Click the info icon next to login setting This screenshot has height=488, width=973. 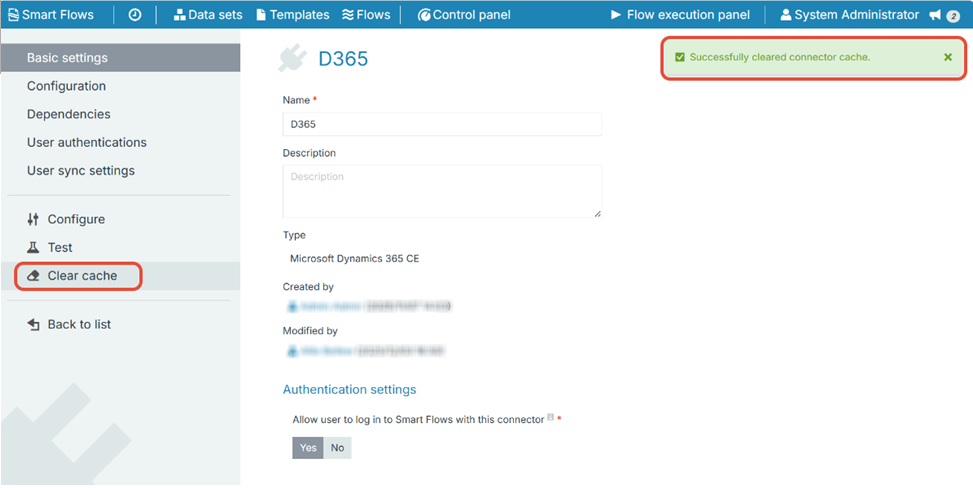tap(550, 417)
